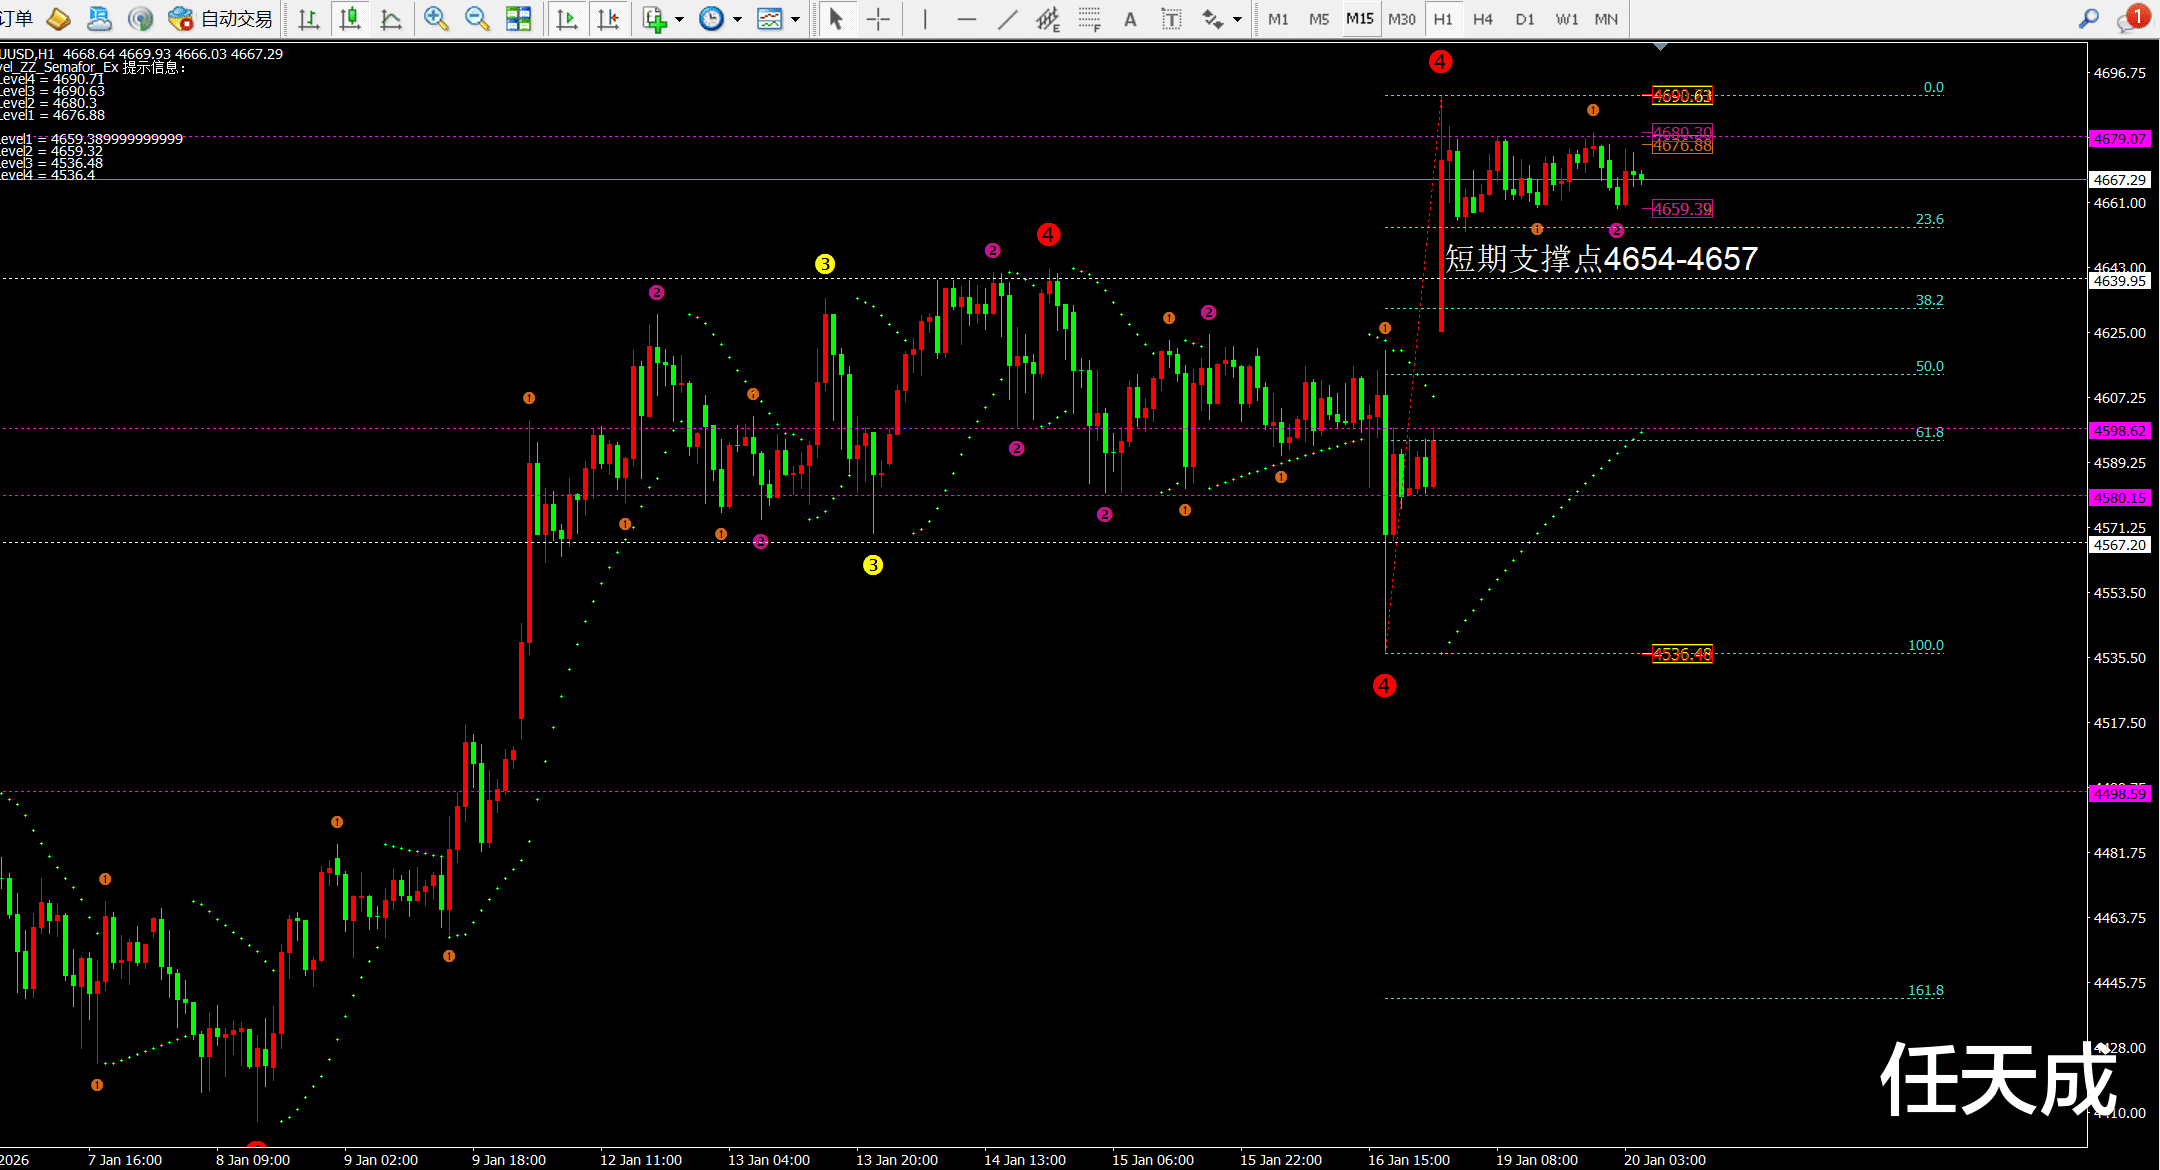Draw a trendline with the diagonal line tool

(x=1007, y=18)
